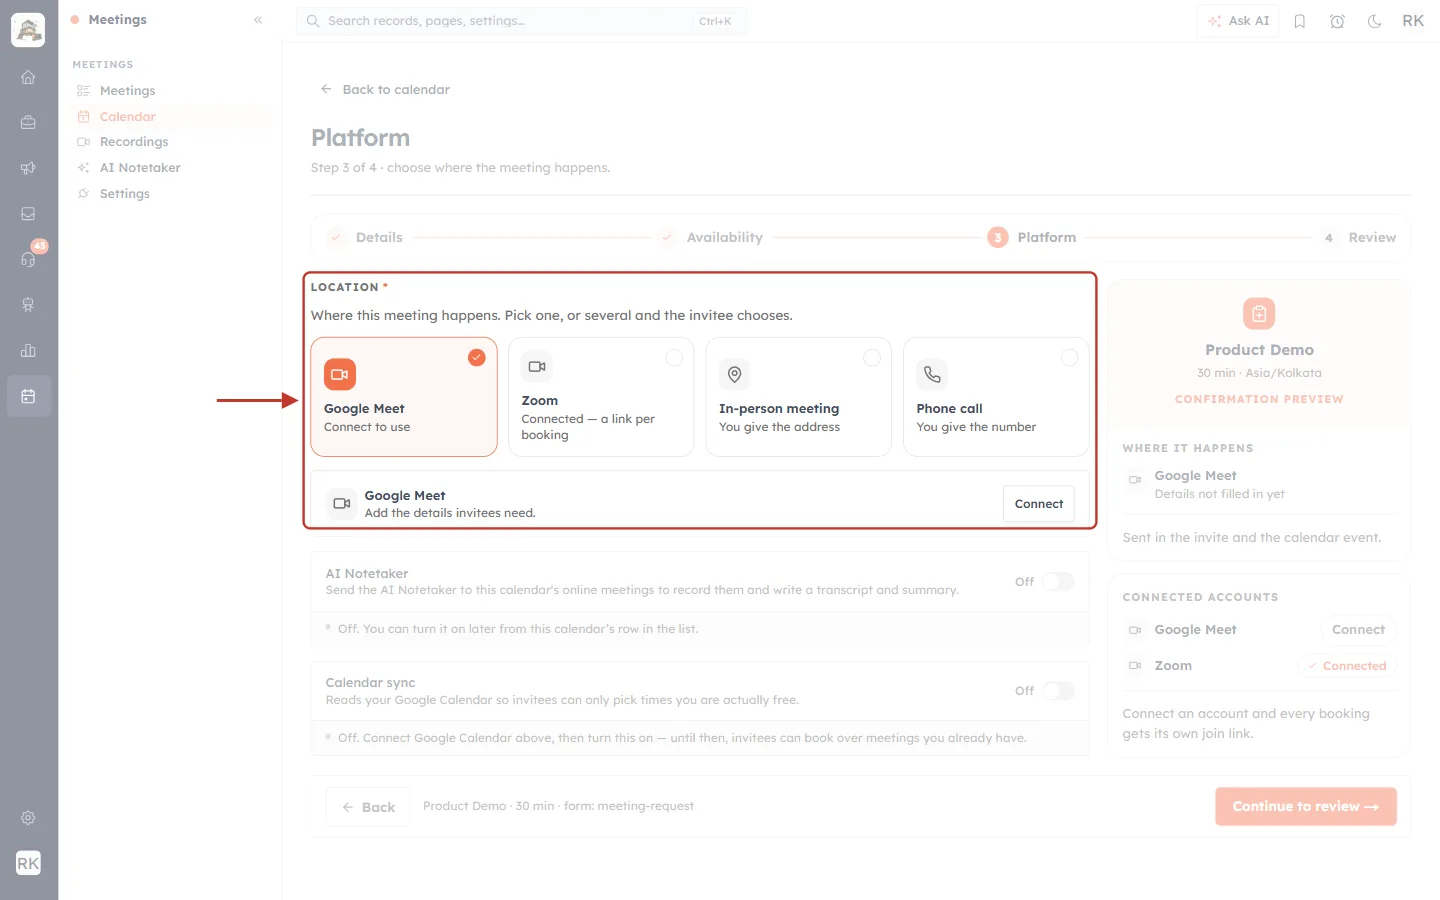
Task: Open the briefcase icon in the left rail
Action: click(28, 123)
